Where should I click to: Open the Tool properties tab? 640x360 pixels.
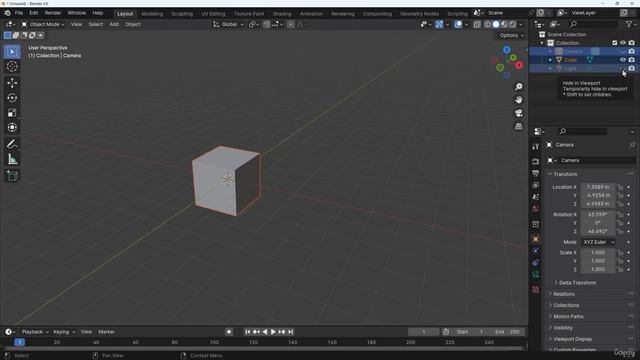536,147
